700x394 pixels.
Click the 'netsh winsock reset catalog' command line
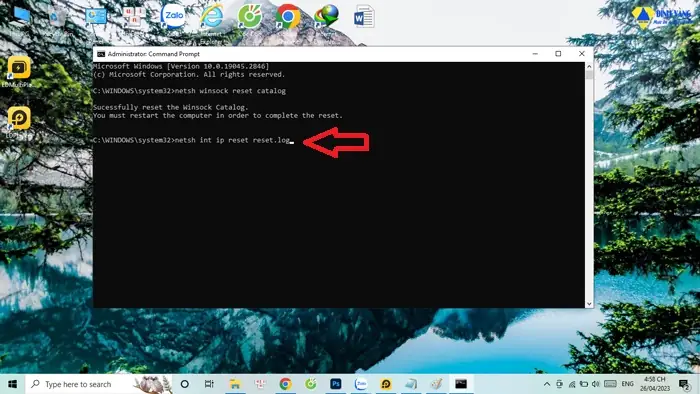click(189, 91)
